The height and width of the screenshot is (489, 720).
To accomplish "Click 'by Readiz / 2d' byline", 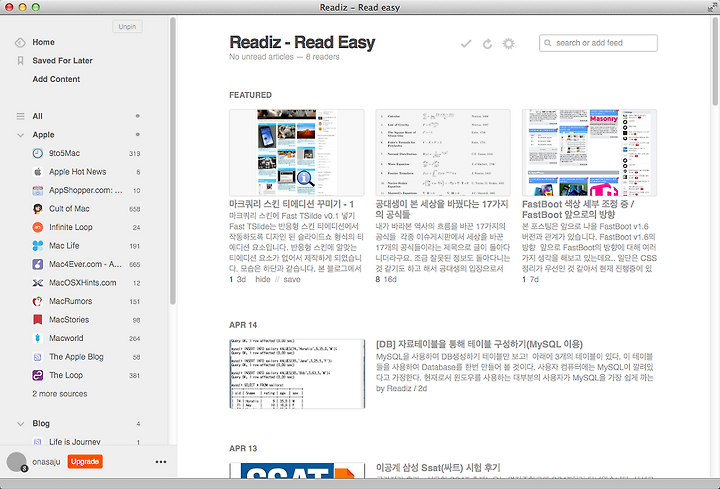I will tap(401, 388).
